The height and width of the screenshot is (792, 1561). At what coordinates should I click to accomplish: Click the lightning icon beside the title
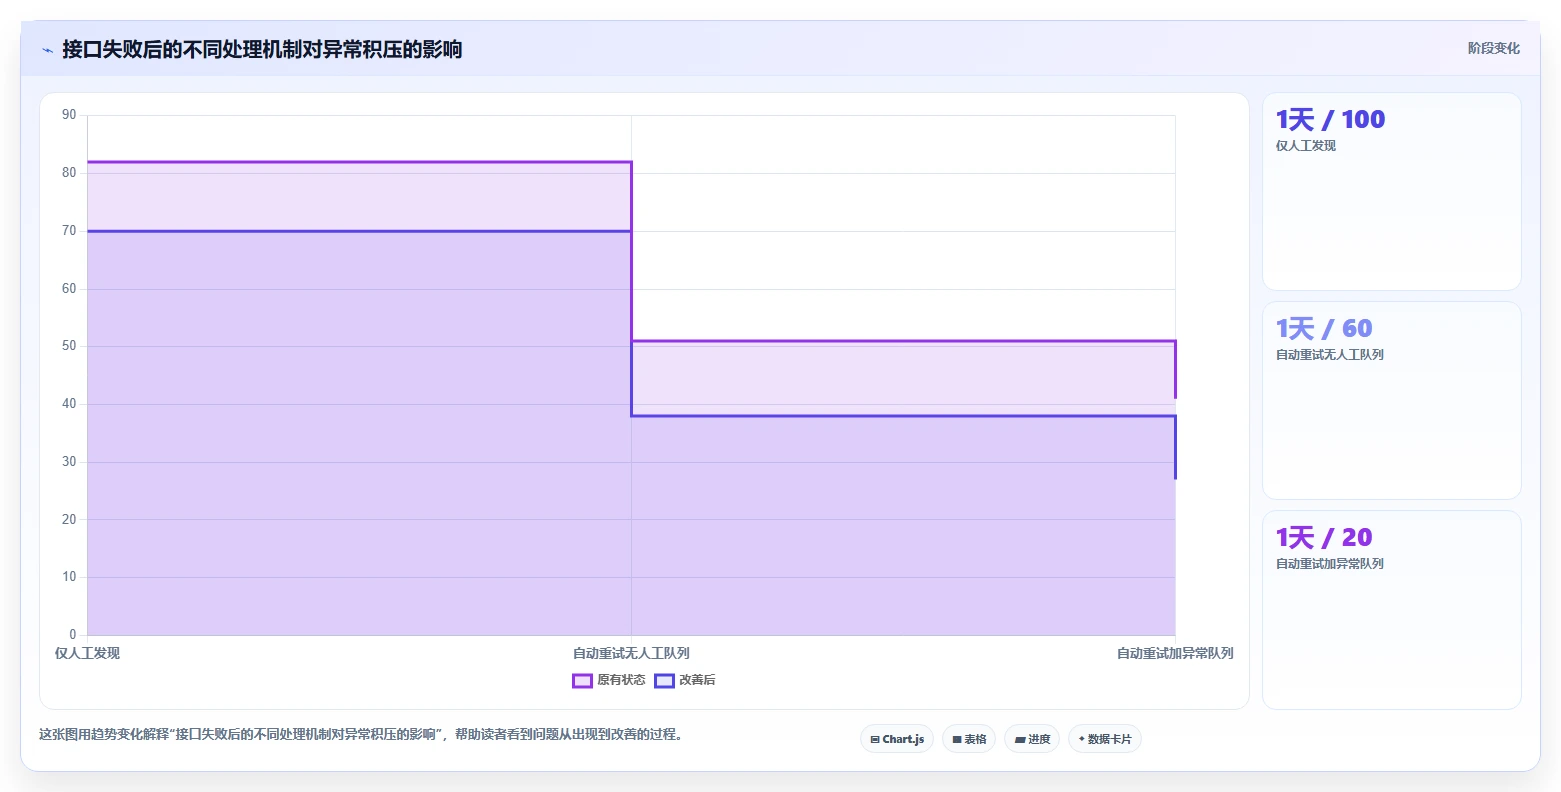click(x=47, y=50)
